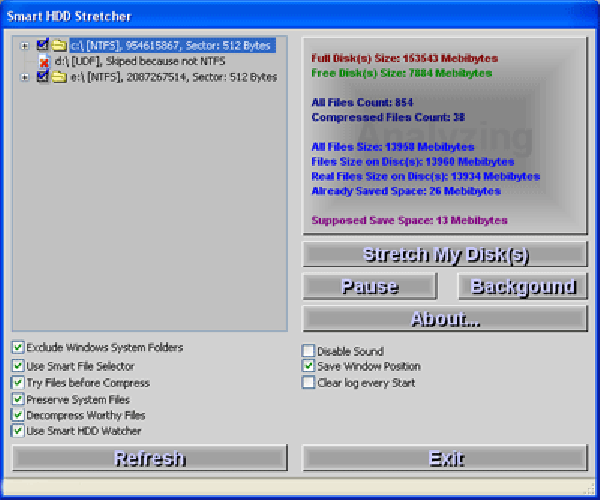Click the red X icon on d:\ drive

(44, 62)
